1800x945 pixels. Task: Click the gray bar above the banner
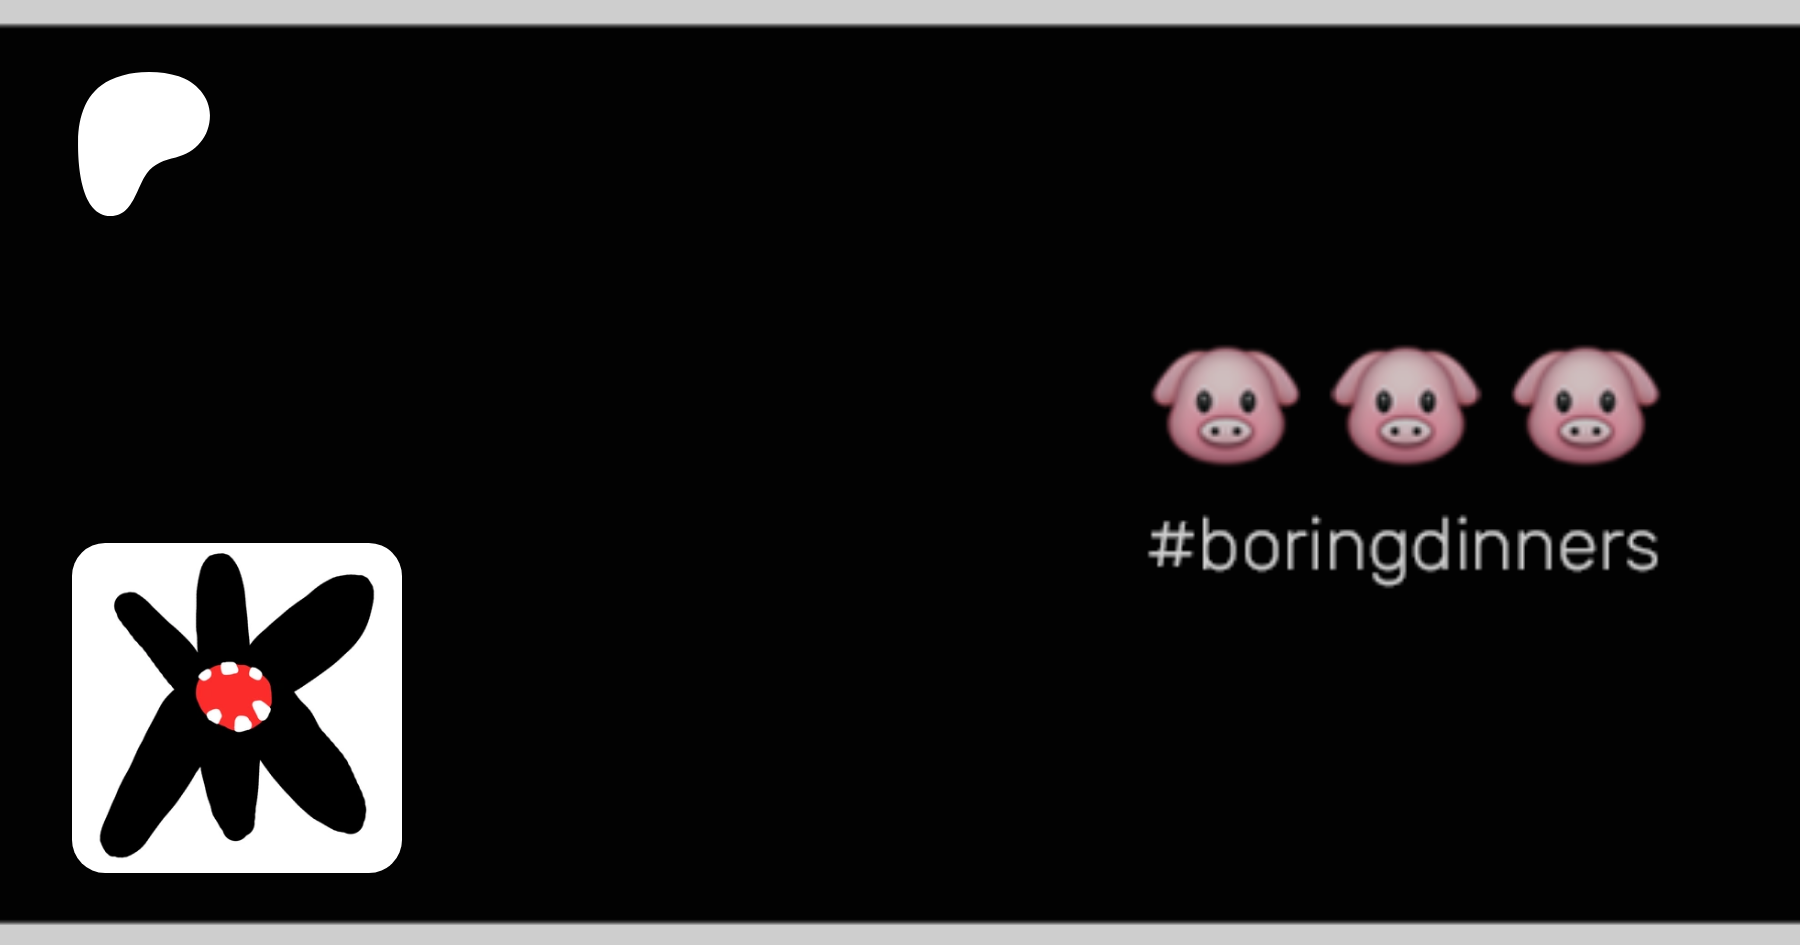[x=900, y=12]
